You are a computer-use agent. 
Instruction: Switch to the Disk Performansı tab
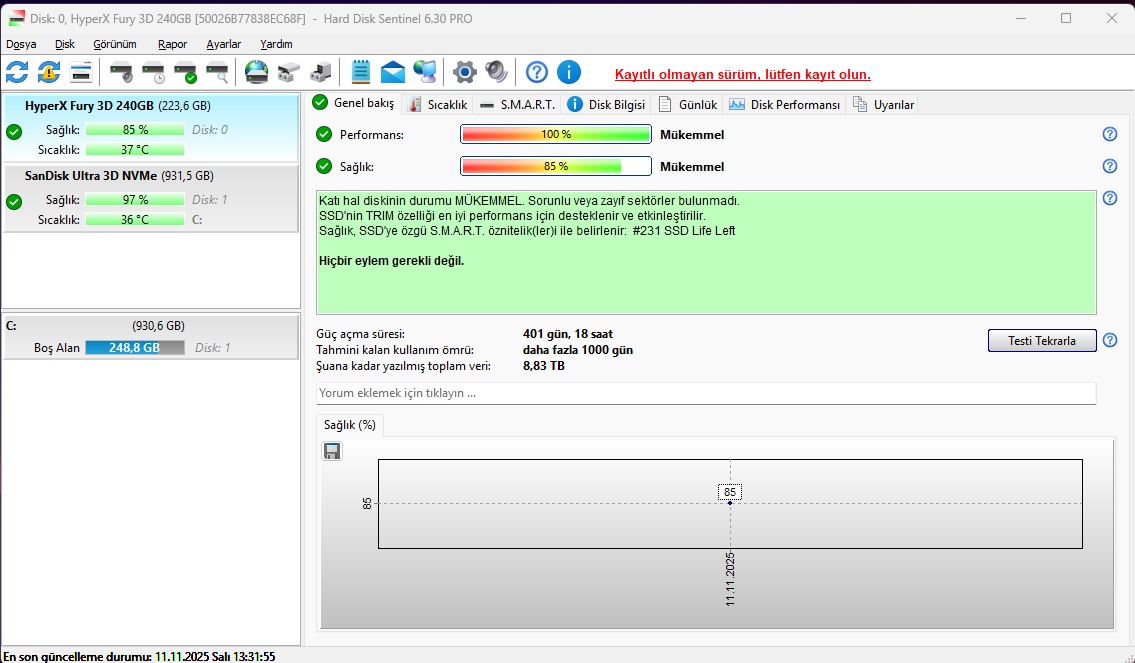coord(785,104)
